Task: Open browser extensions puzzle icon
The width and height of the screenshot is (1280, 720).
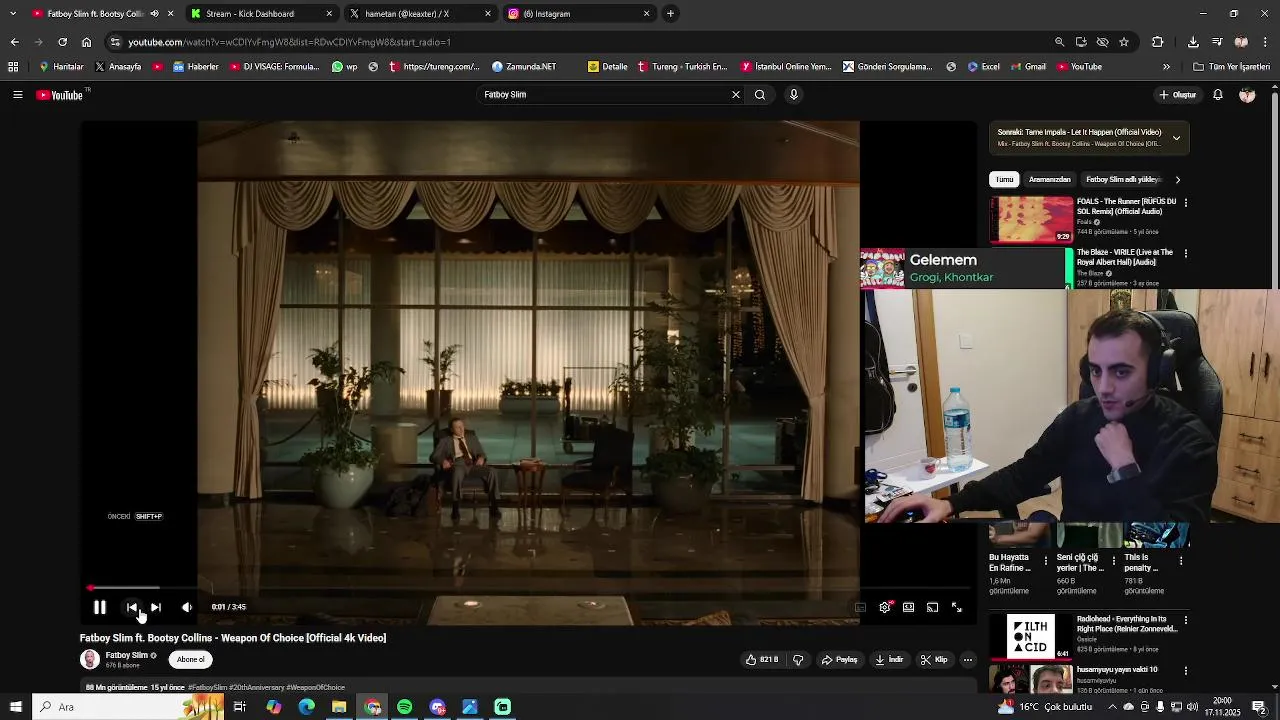Action: click(1158, 42)
